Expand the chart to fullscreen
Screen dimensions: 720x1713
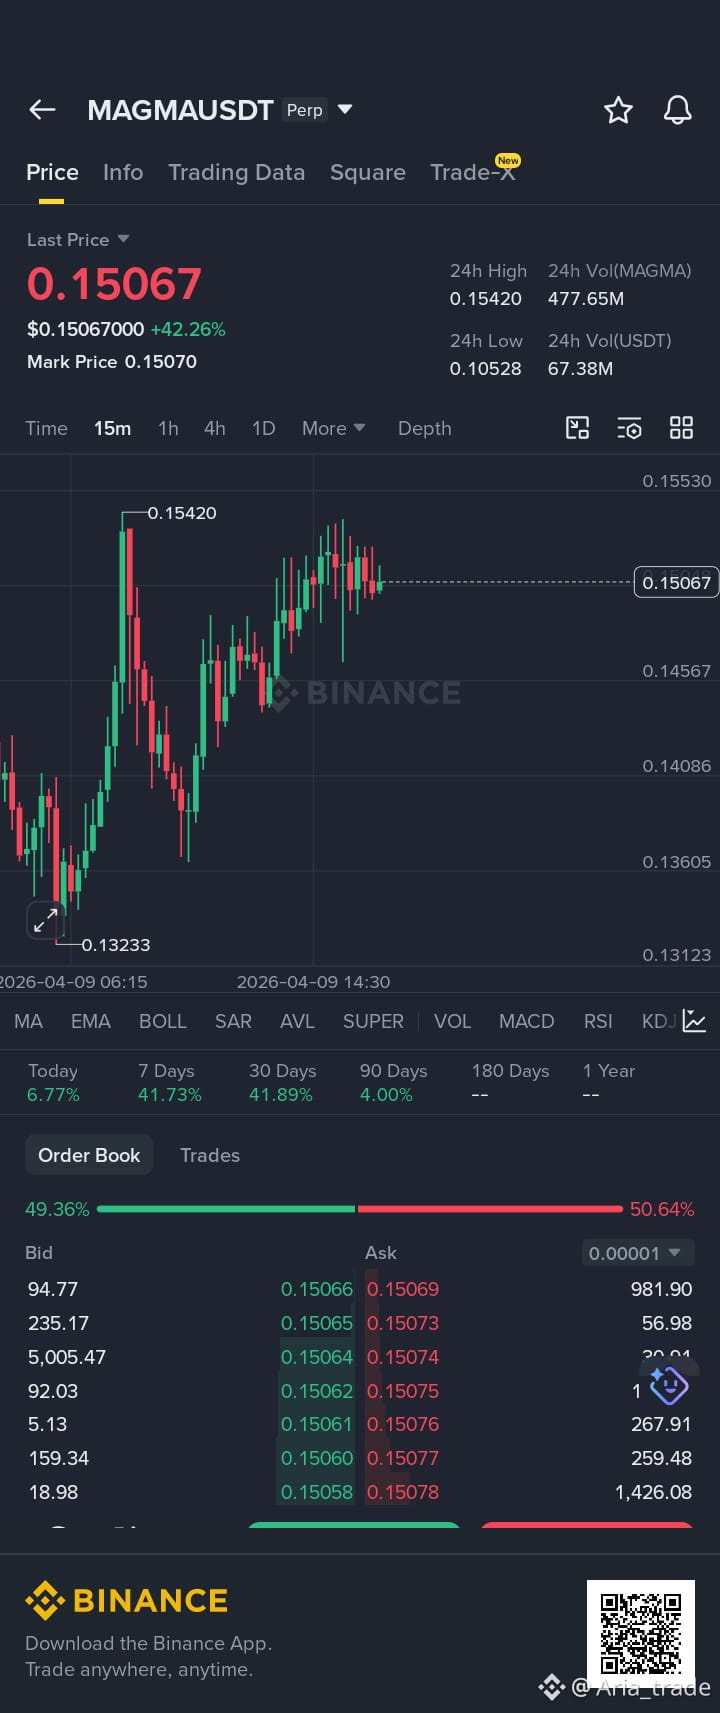point(45,921)
